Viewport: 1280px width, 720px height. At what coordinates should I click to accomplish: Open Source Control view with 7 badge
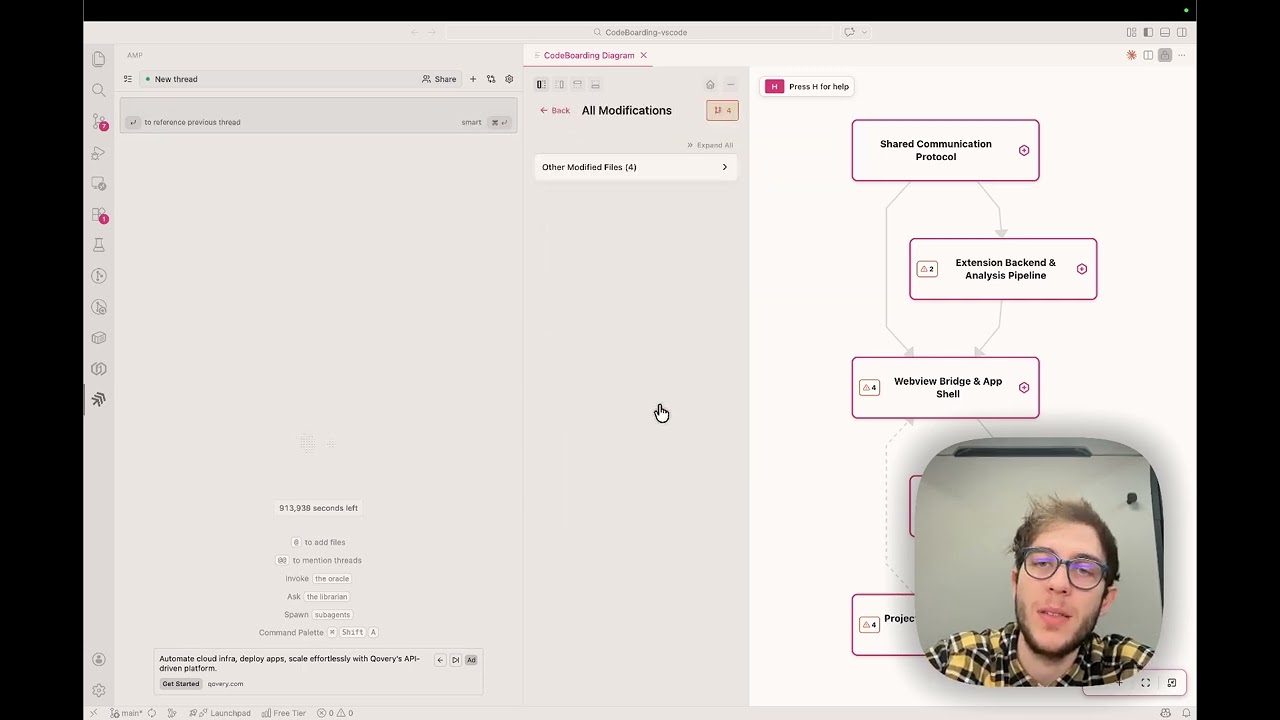pyautogui.click(x=98, y=122)
